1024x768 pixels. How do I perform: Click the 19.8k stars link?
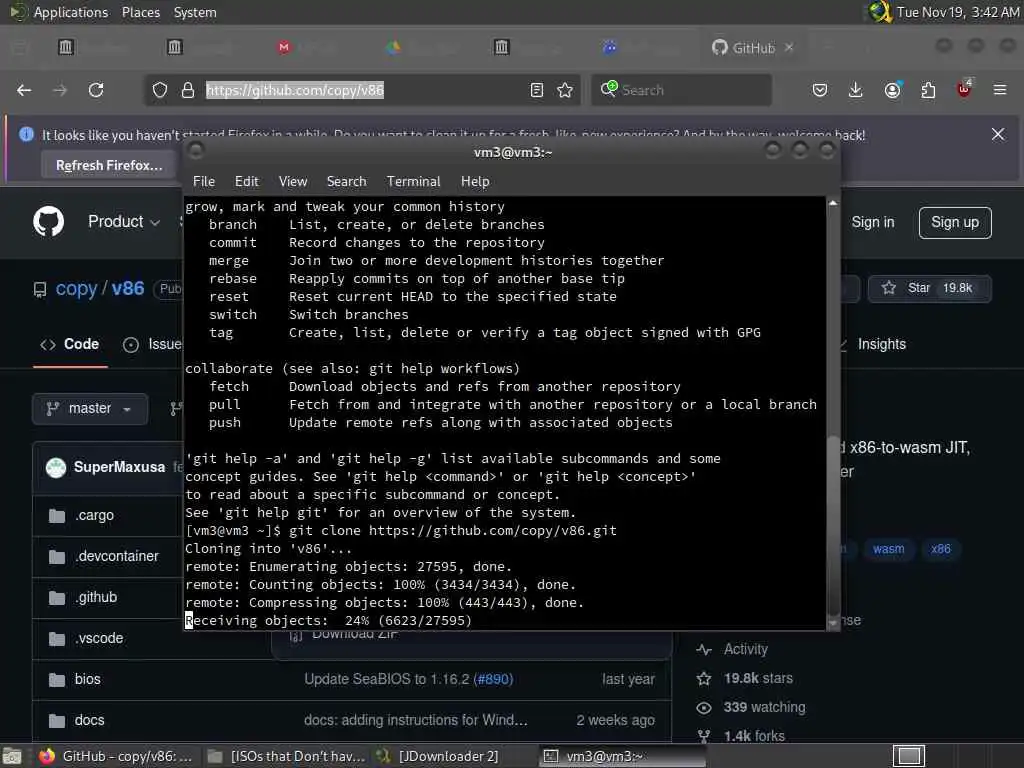click(x=758, y=679)
